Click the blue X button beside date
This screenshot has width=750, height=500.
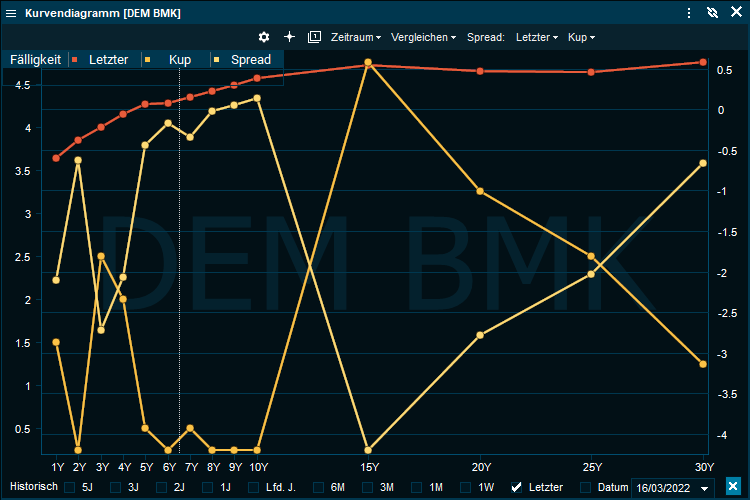click(733, 487)
